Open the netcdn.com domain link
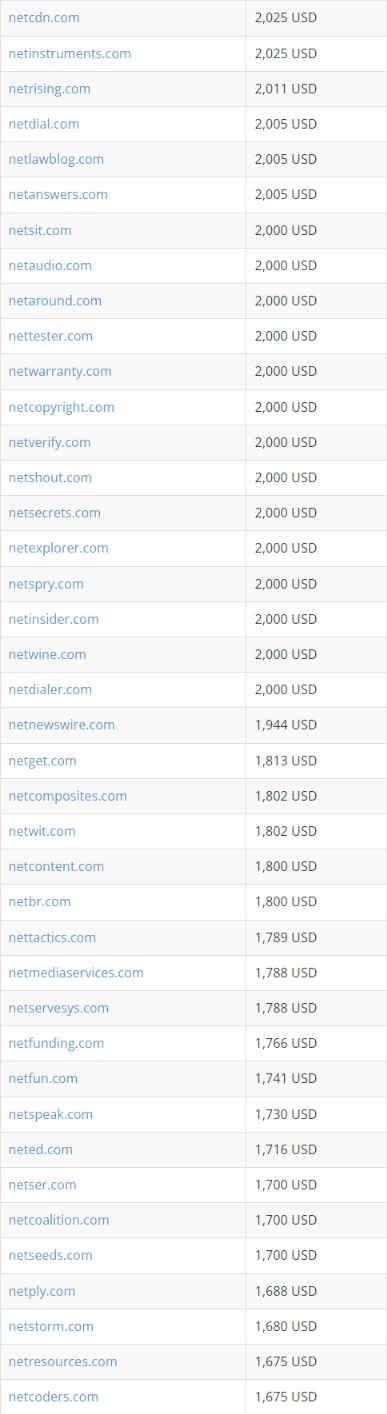Image resolution: width=387 pixels, height=1414 pixels. (x=44, y=18)
